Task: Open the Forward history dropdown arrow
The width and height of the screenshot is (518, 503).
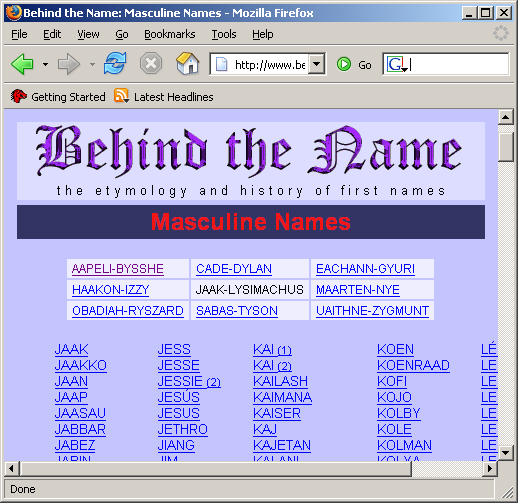Action: 92,64
